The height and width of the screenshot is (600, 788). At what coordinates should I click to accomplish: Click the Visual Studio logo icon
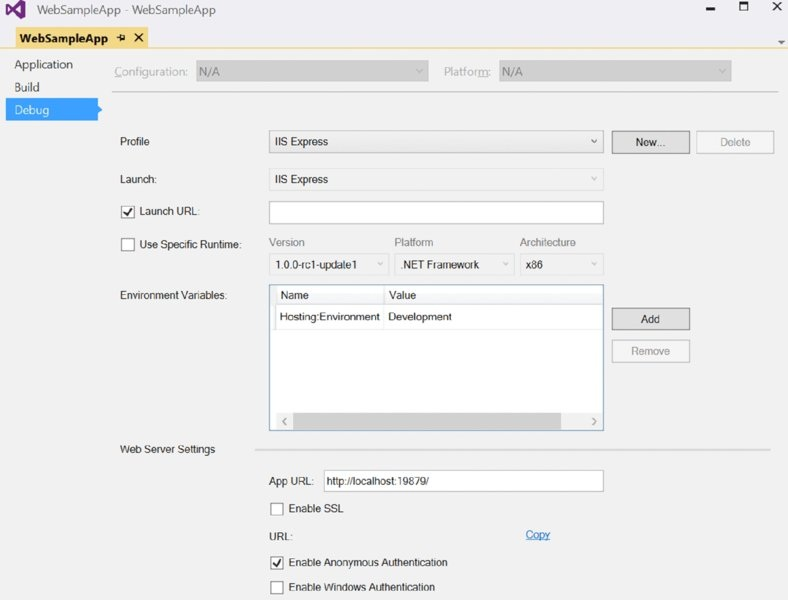[x=16, y=10]
